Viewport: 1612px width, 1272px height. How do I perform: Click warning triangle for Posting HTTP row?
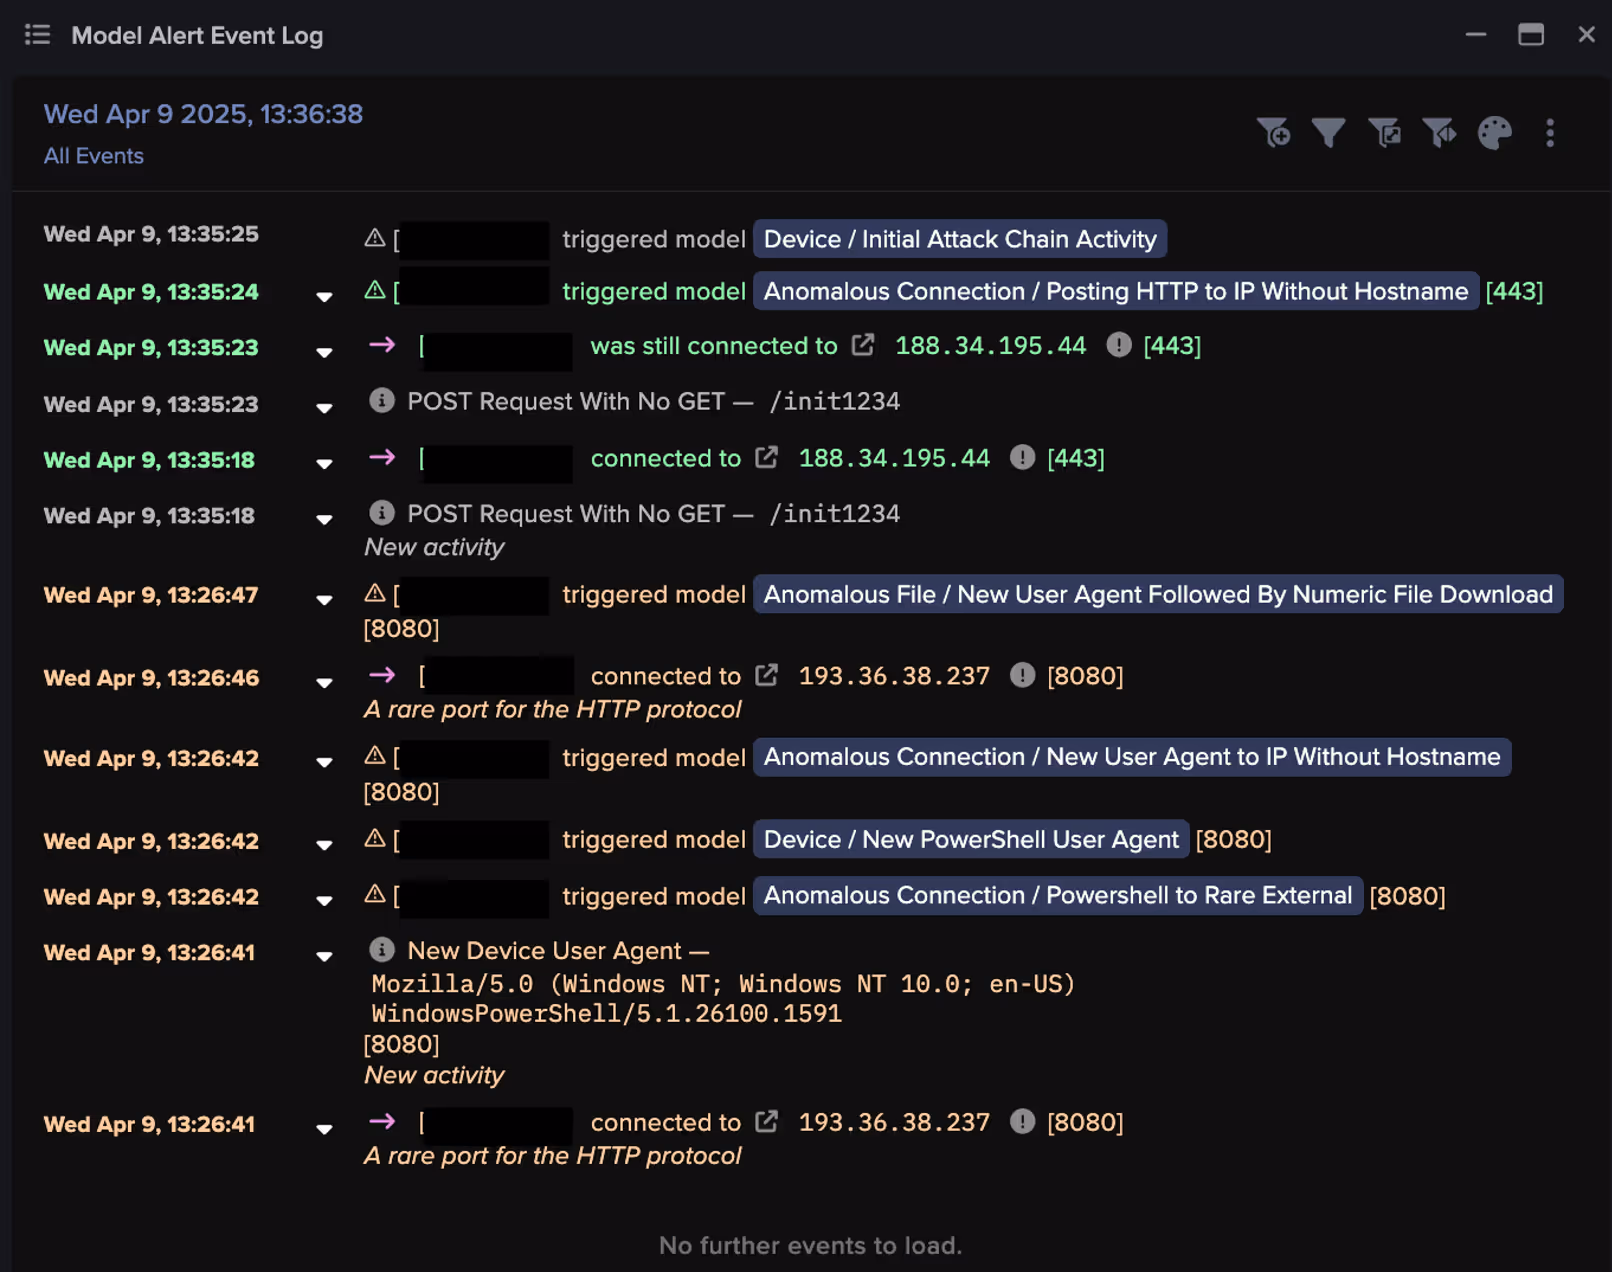point(375,290)
